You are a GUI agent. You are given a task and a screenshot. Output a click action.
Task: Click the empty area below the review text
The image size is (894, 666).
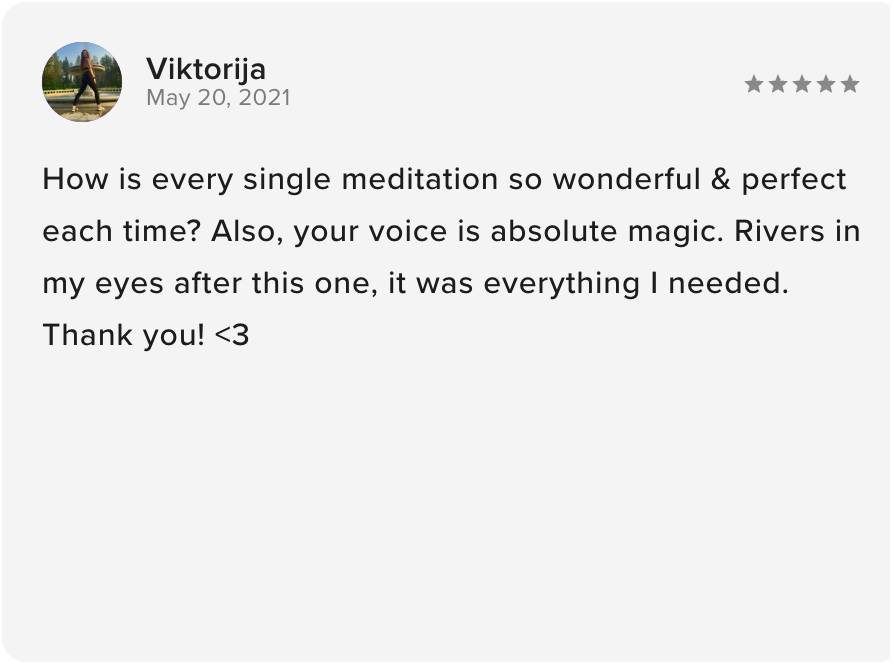pos(446,500)
